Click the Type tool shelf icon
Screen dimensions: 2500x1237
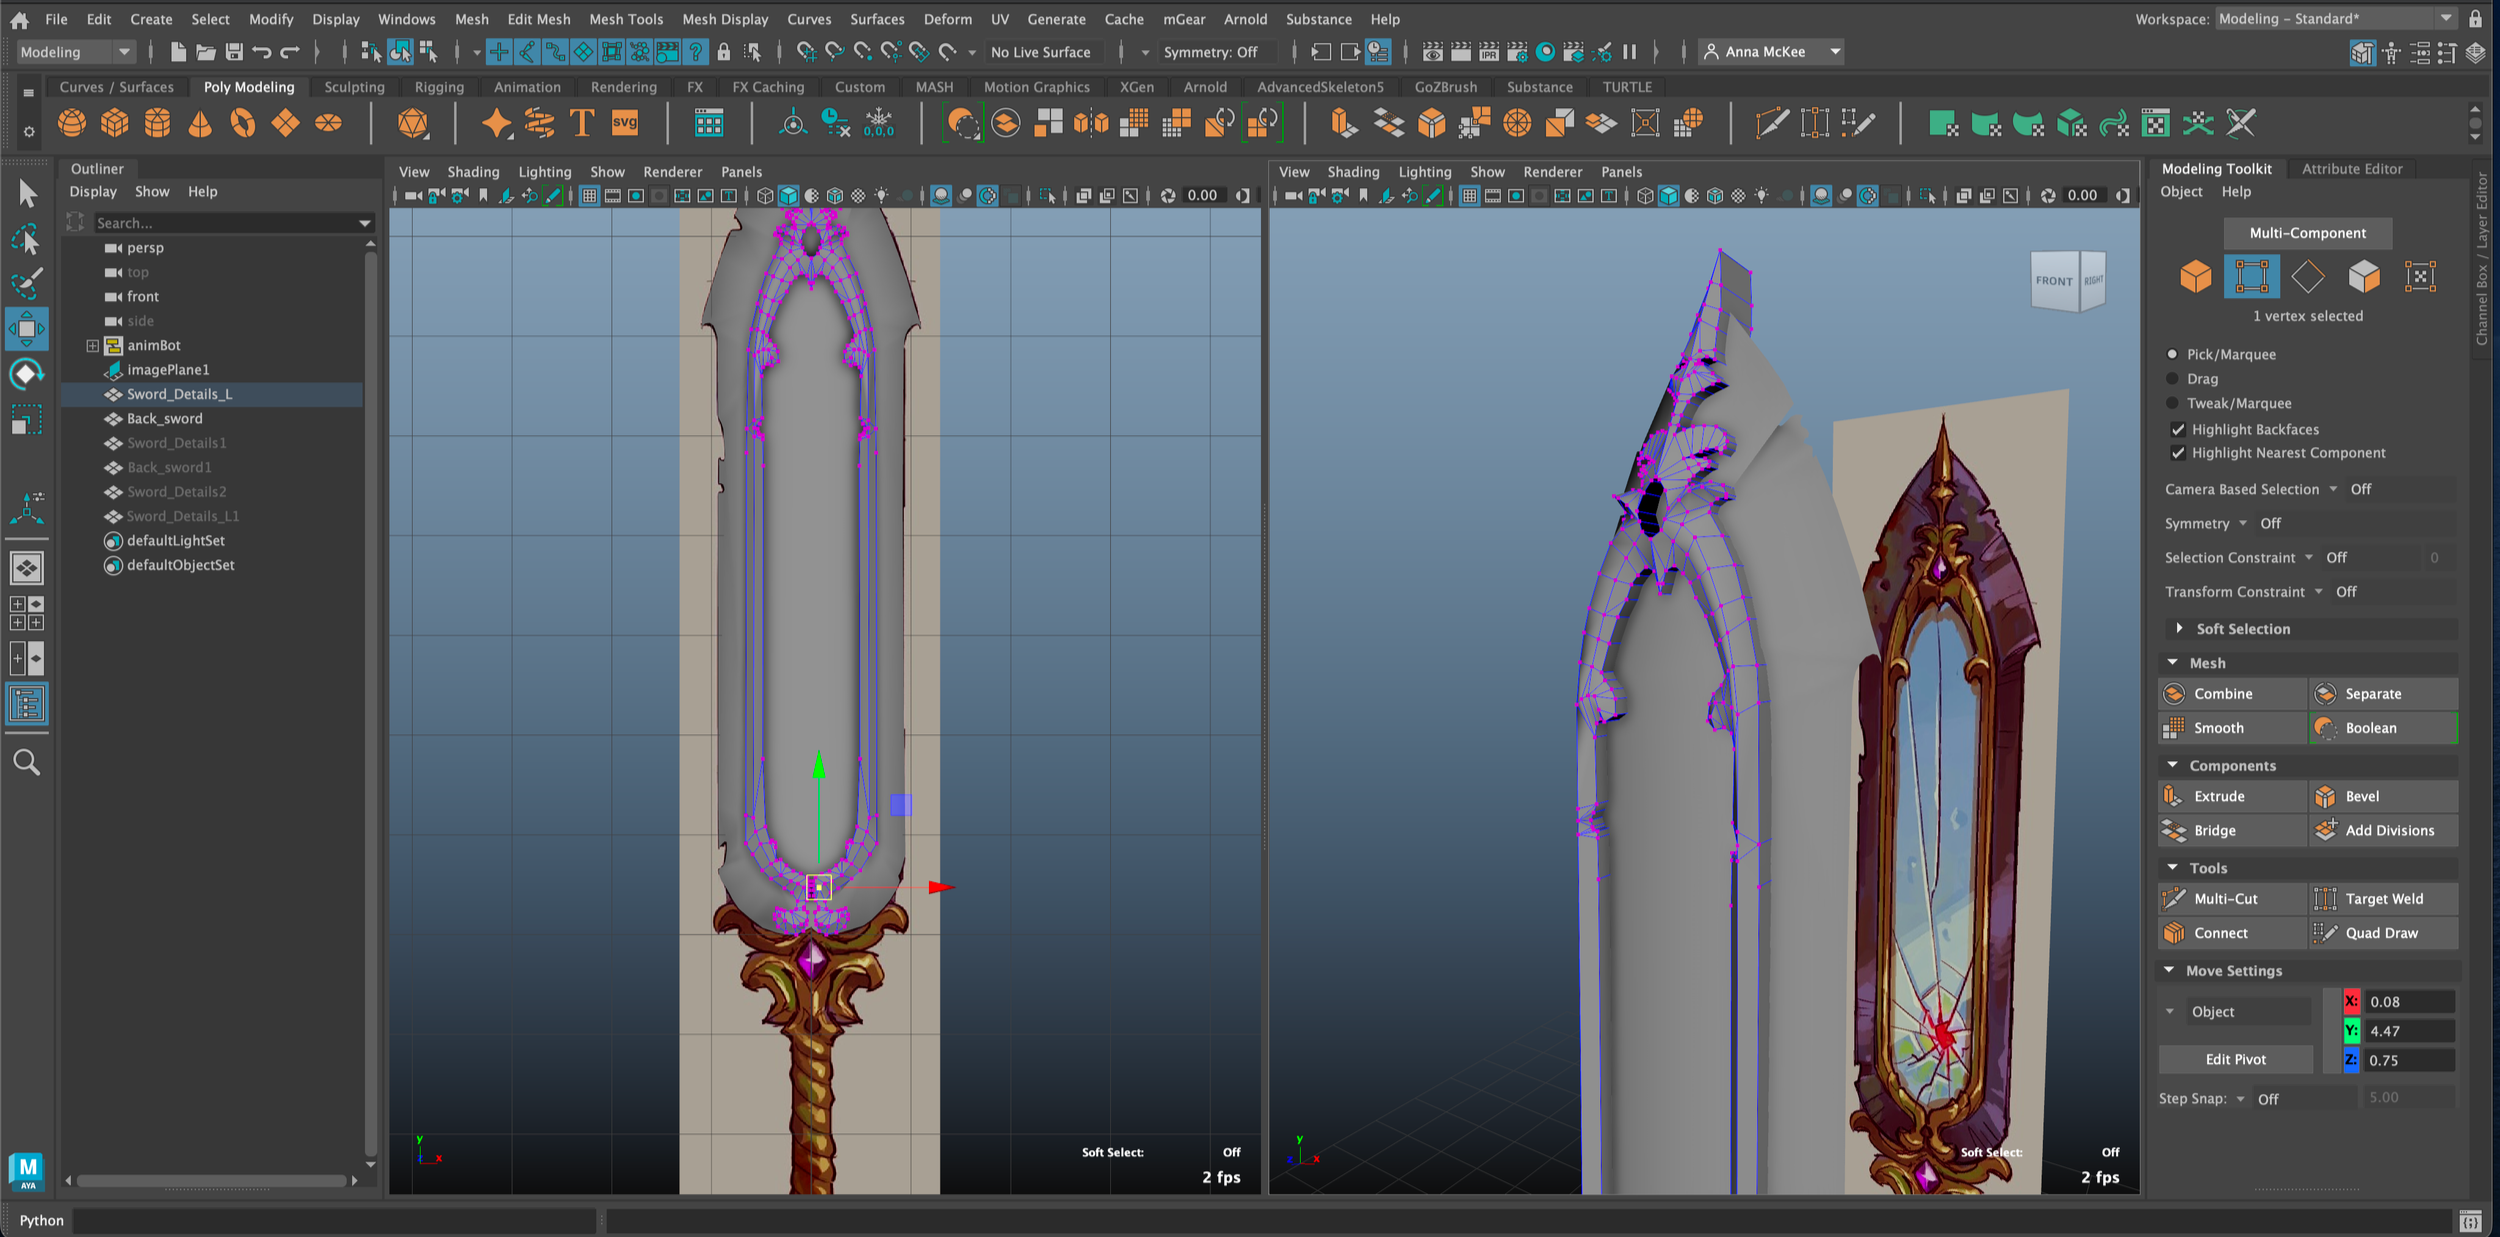click(582, 124)
